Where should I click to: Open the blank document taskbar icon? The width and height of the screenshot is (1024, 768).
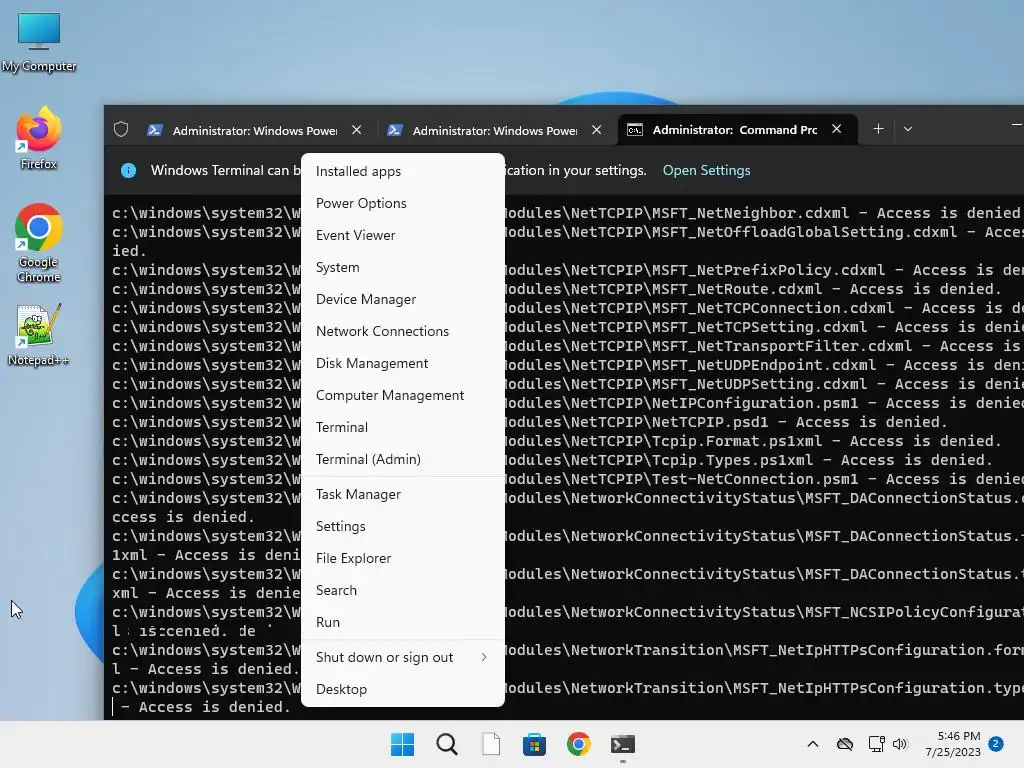491,744
